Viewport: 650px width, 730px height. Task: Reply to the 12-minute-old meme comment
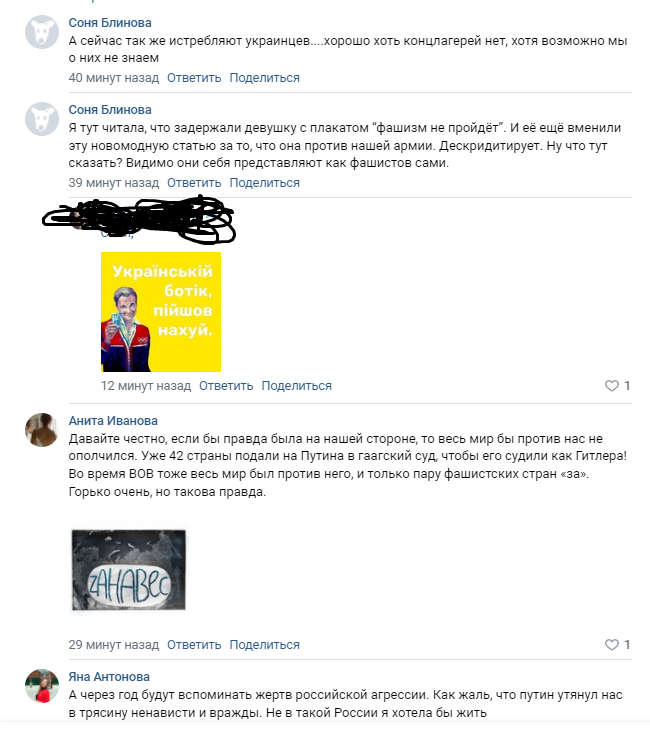[226, 386]
